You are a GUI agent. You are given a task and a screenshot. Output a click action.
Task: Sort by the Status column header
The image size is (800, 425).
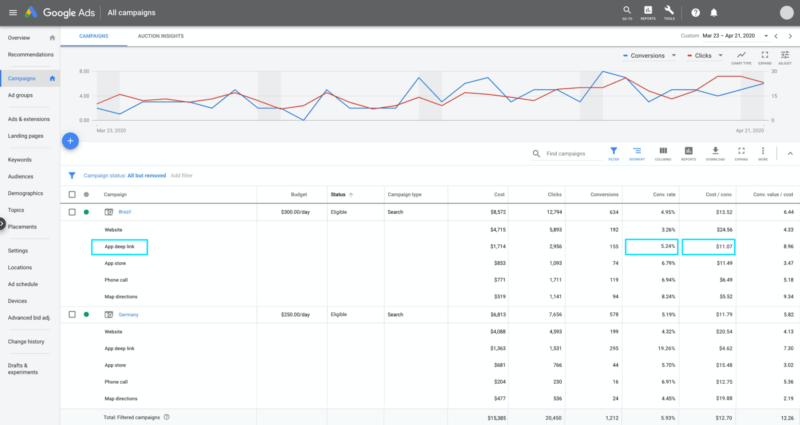(342, 194)
